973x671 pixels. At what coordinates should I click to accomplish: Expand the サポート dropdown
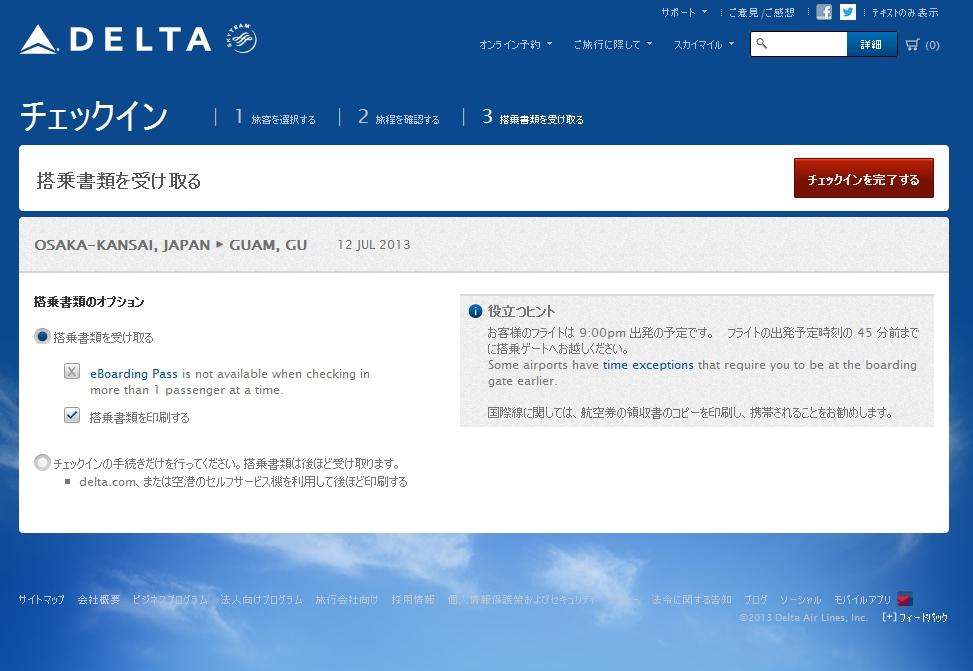tap(684, 12)
